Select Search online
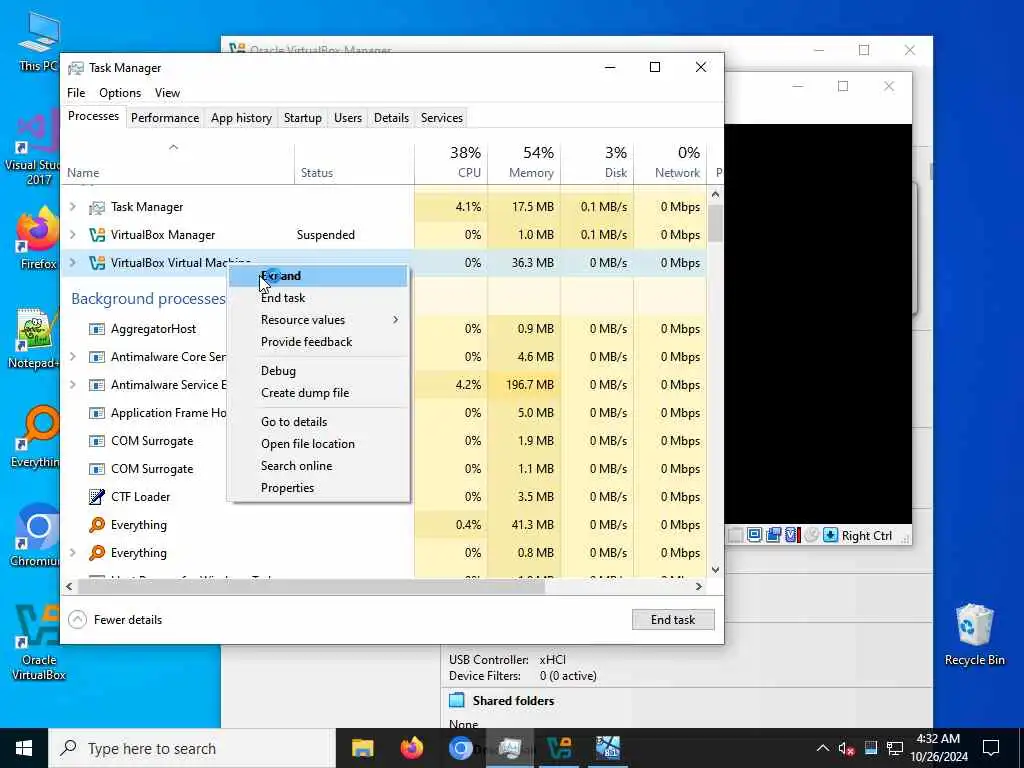Screen dimensions: 1024x768 pyautogui.click(x=318, y=466)
